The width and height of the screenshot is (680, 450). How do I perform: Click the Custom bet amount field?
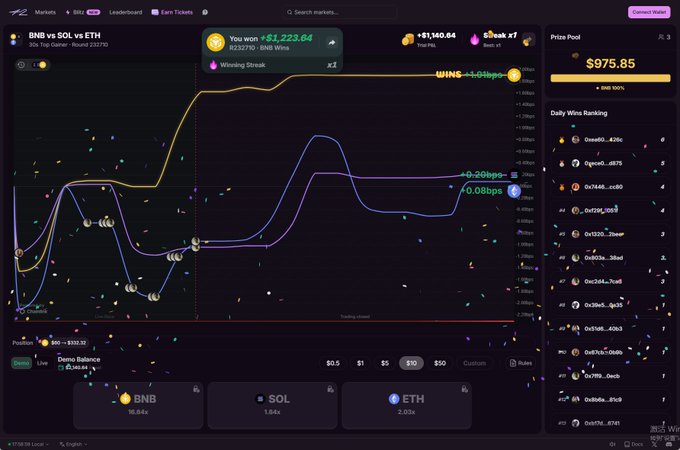pos(474,363)
